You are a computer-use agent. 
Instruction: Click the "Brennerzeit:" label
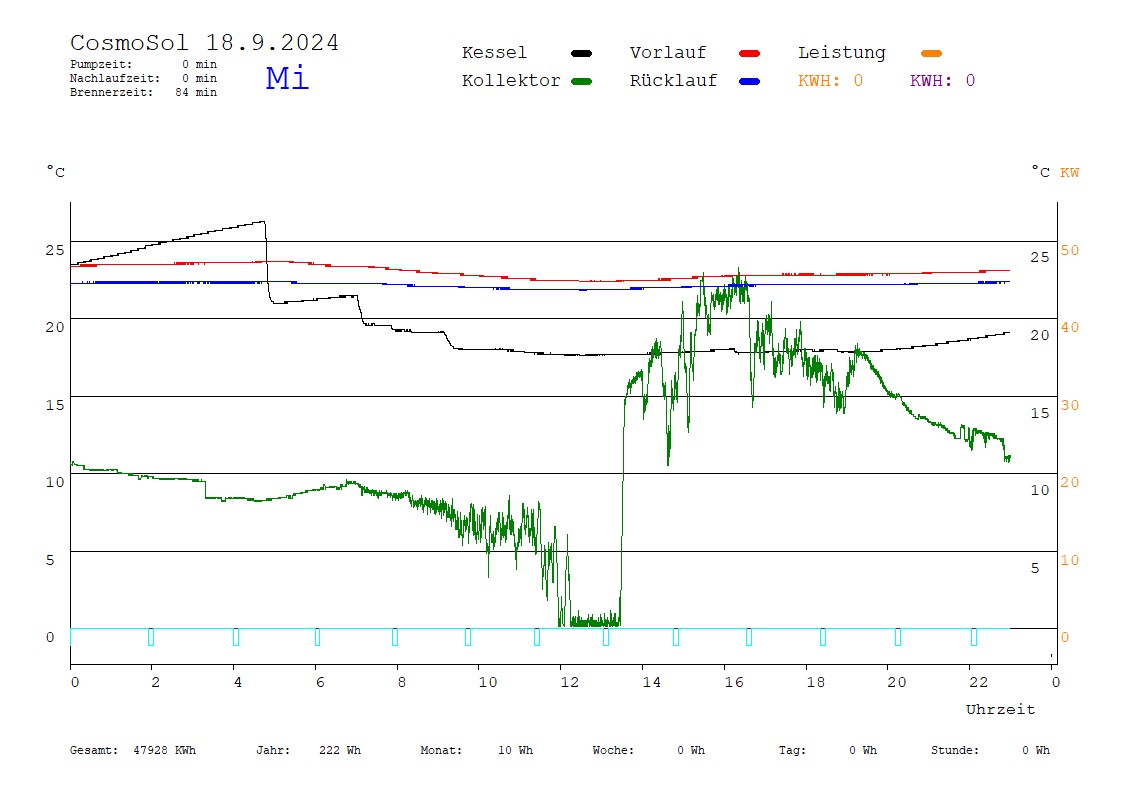111,92
